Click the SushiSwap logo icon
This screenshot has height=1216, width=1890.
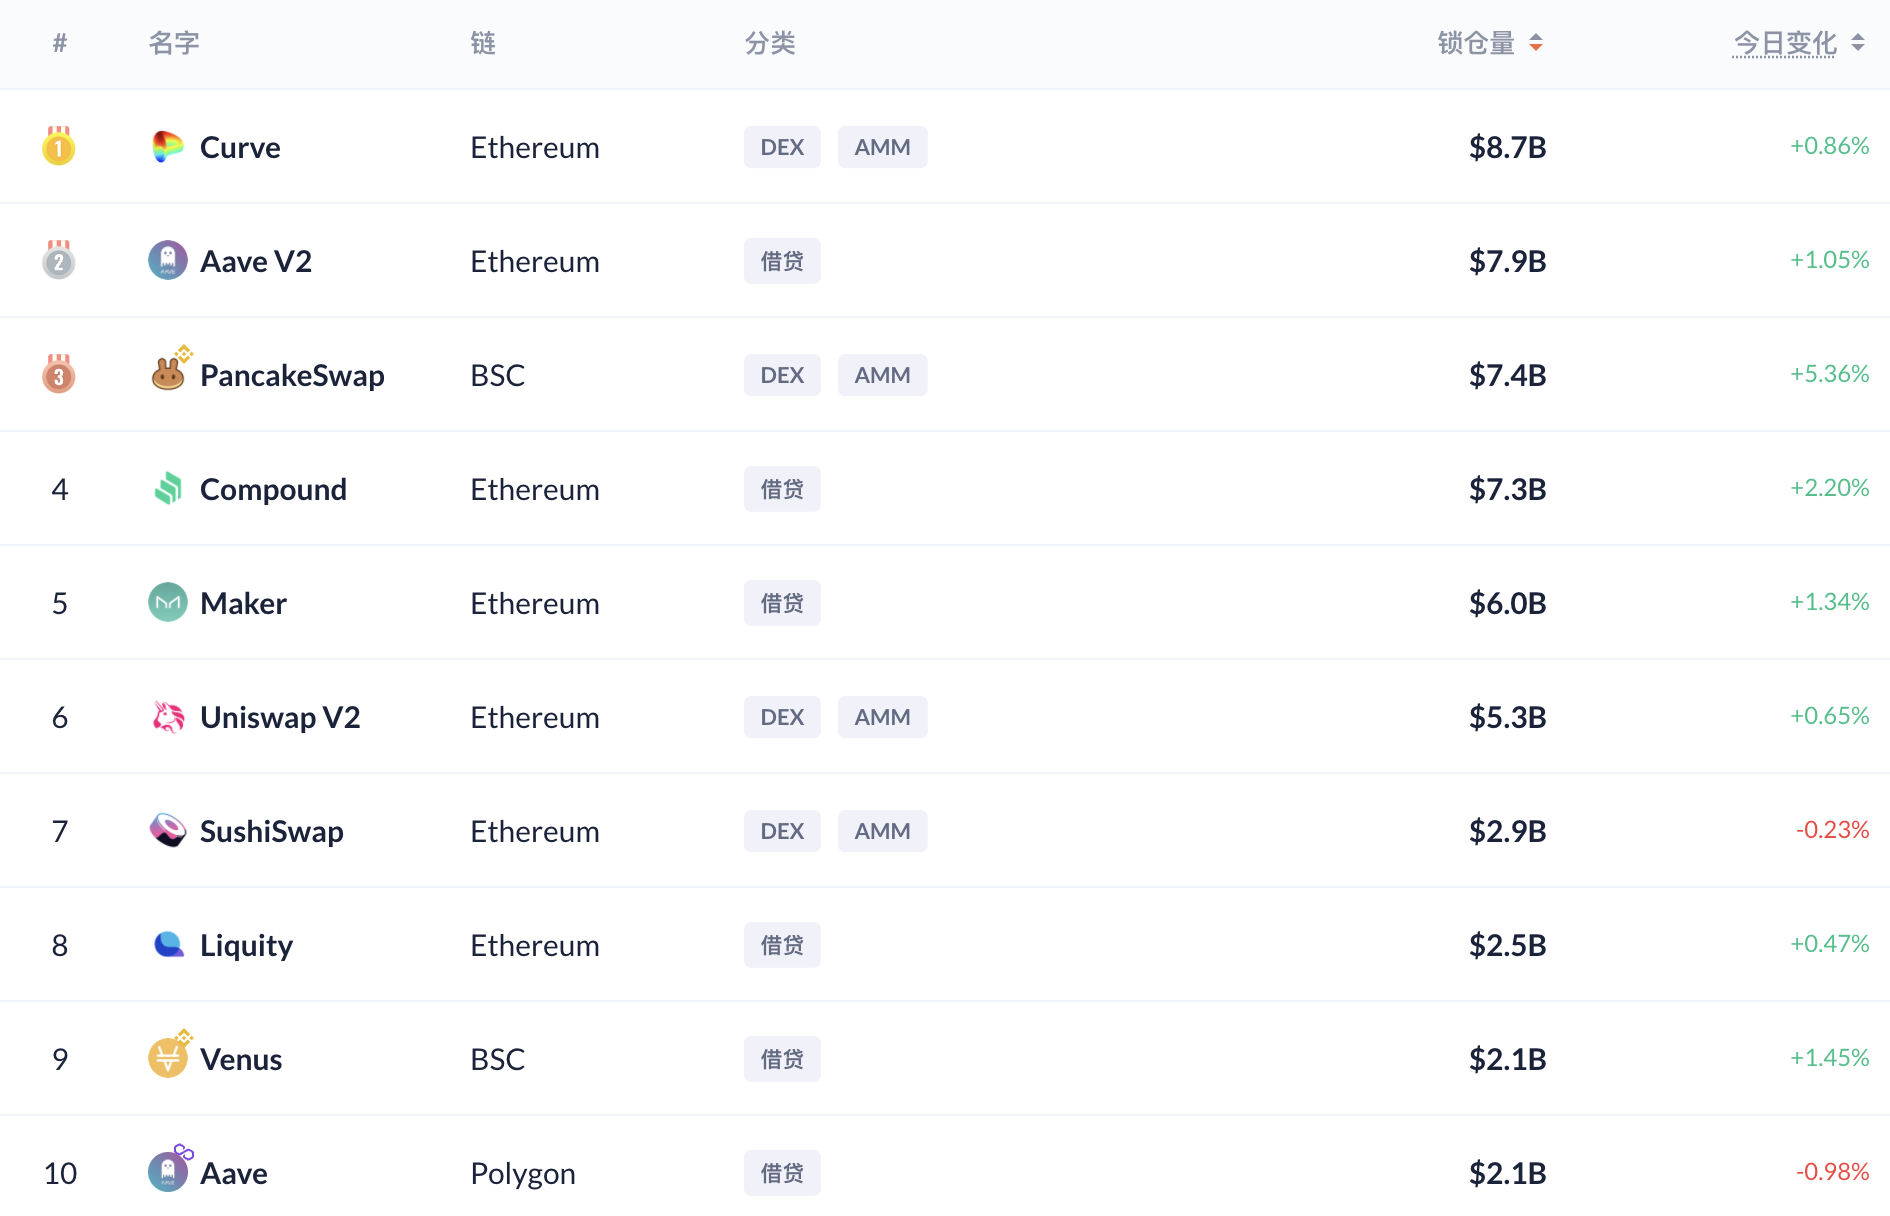[x=168, y=830]
